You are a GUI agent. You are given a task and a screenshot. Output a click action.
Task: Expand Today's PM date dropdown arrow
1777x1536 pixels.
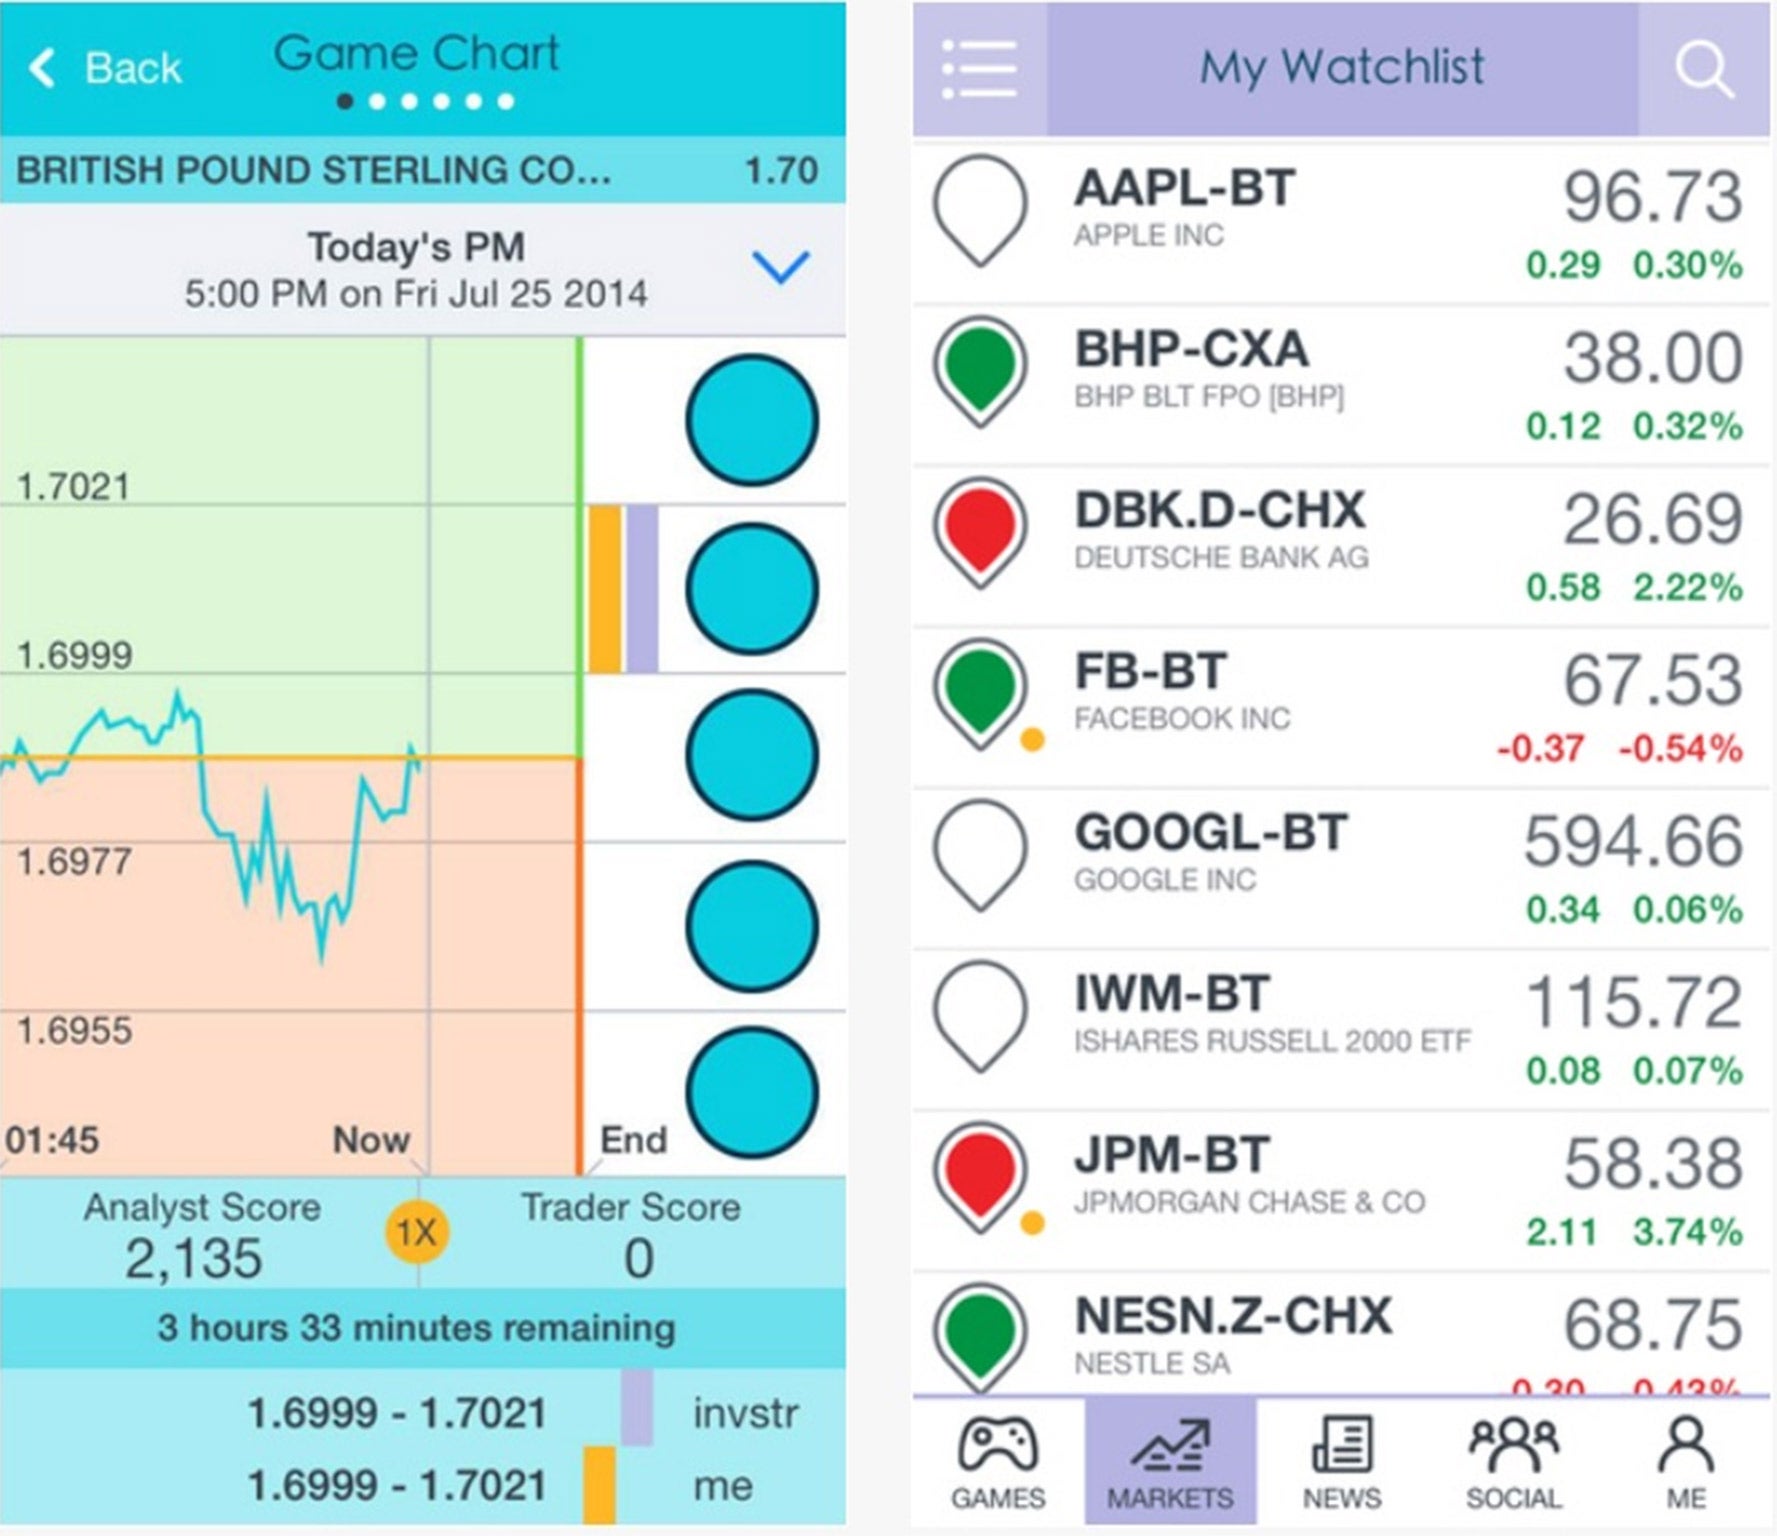pos(780,266)
